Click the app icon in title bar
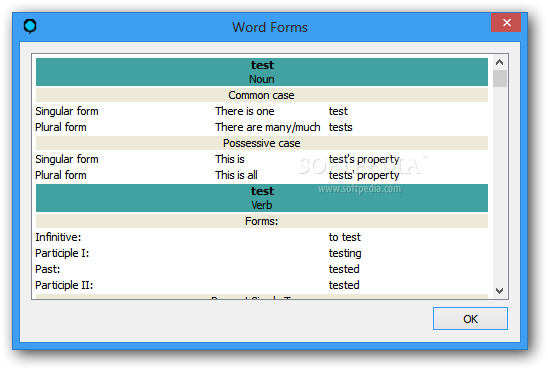 tap(30, 26)
